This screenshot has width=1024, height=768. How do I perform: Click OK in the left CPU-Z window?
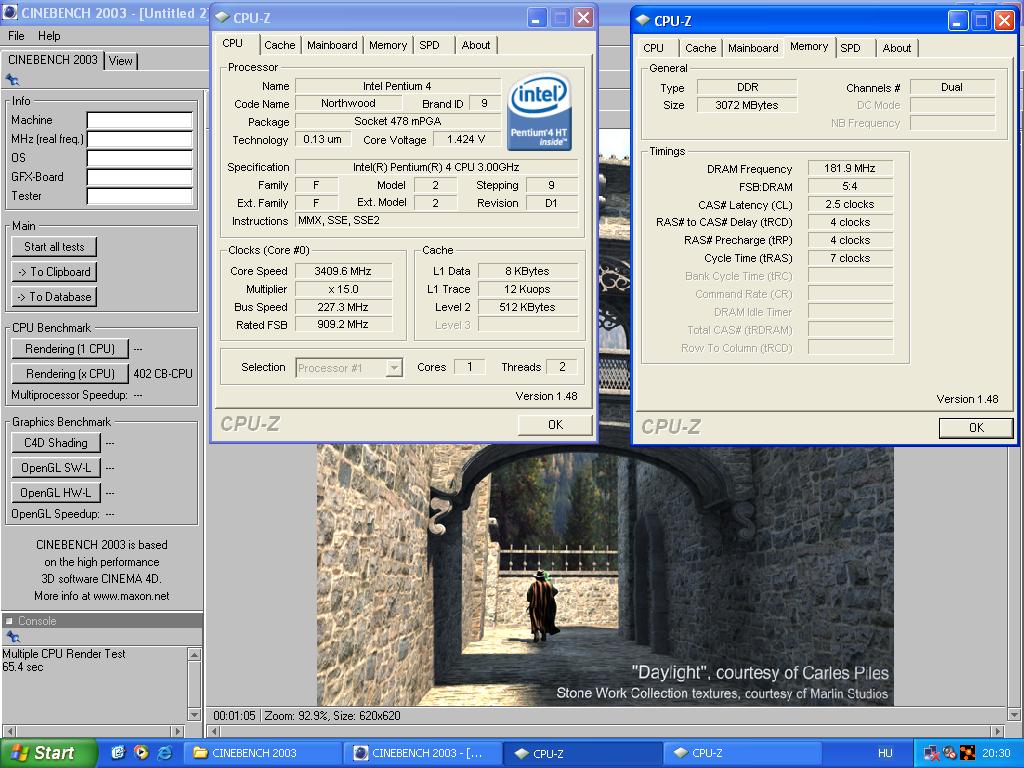point(555,424)
